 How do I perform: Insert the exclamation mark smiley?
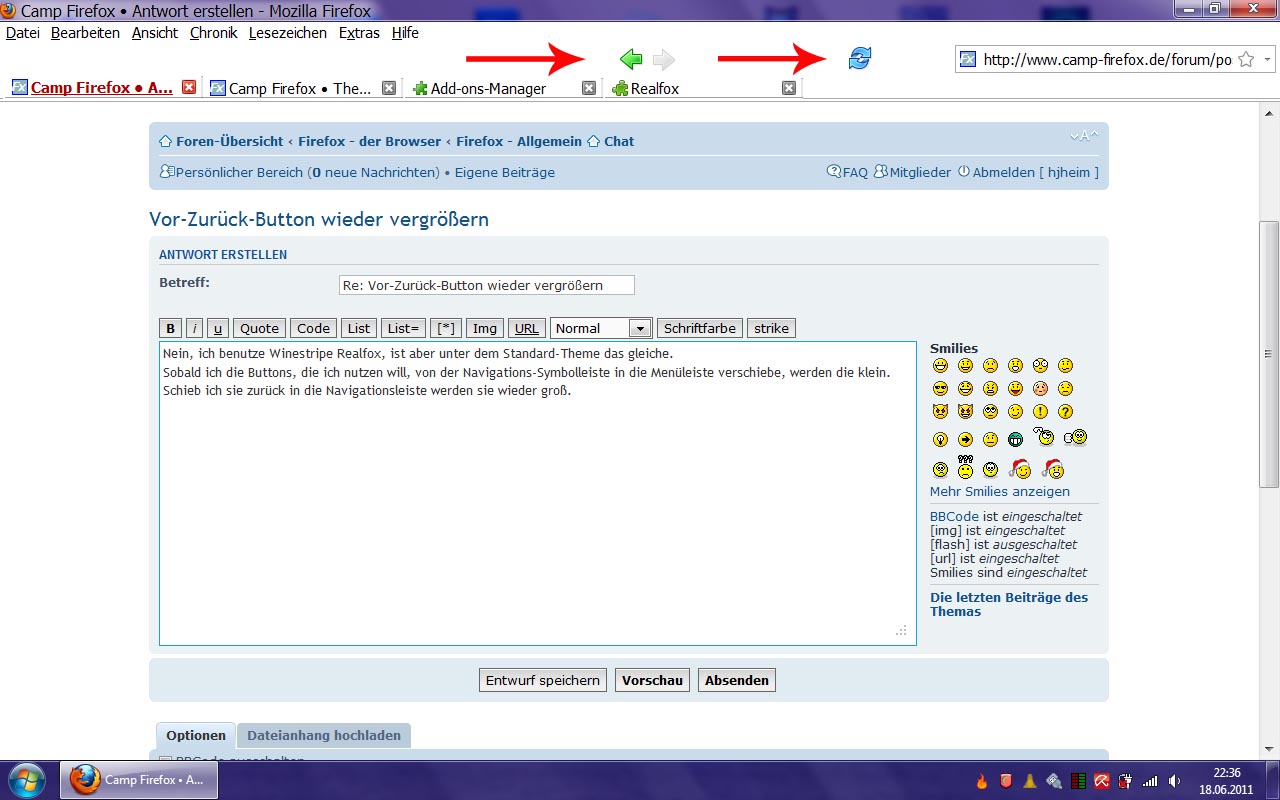coord(1040,411)
